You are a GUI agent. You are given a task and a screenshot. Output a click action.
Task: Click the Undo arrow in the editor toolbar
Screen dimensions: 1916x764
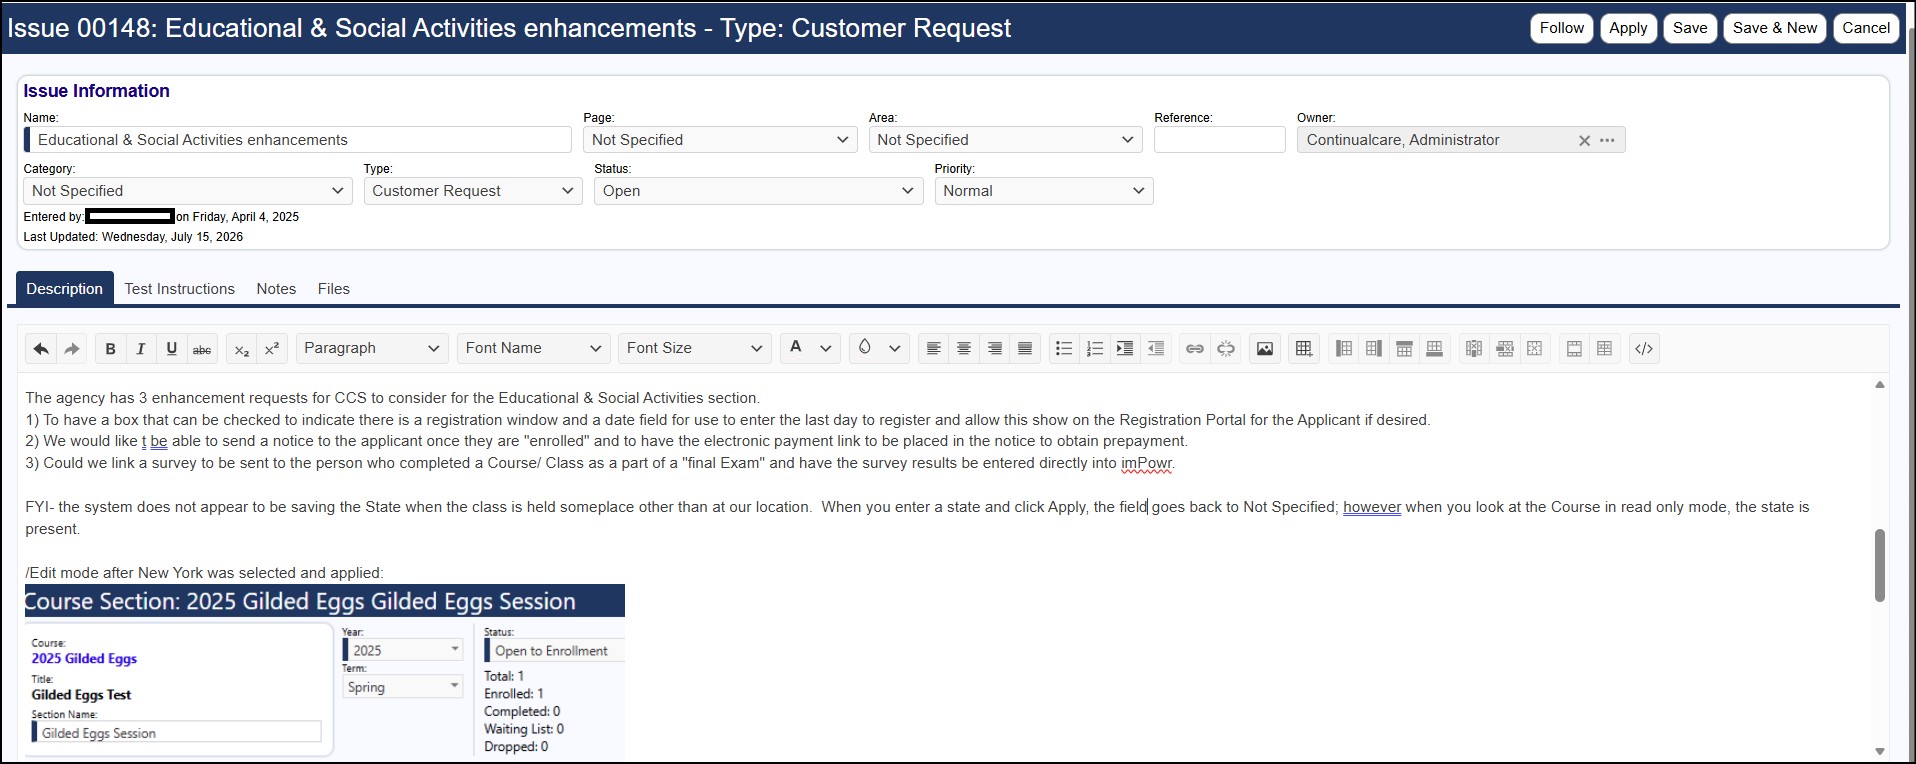click(41, 349)
